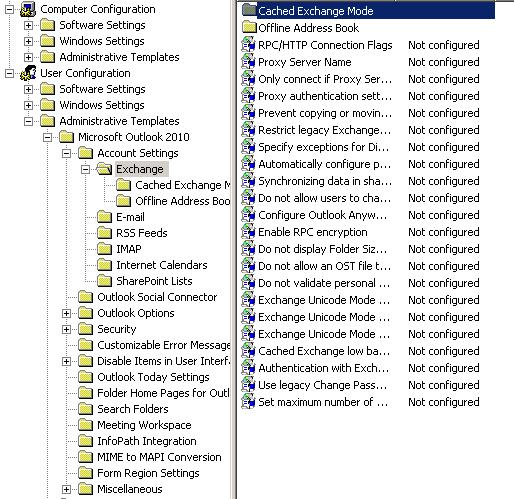514x499 pixels.
Task: Expand Windows Settings under User Configuration
Action: [28, 105]
